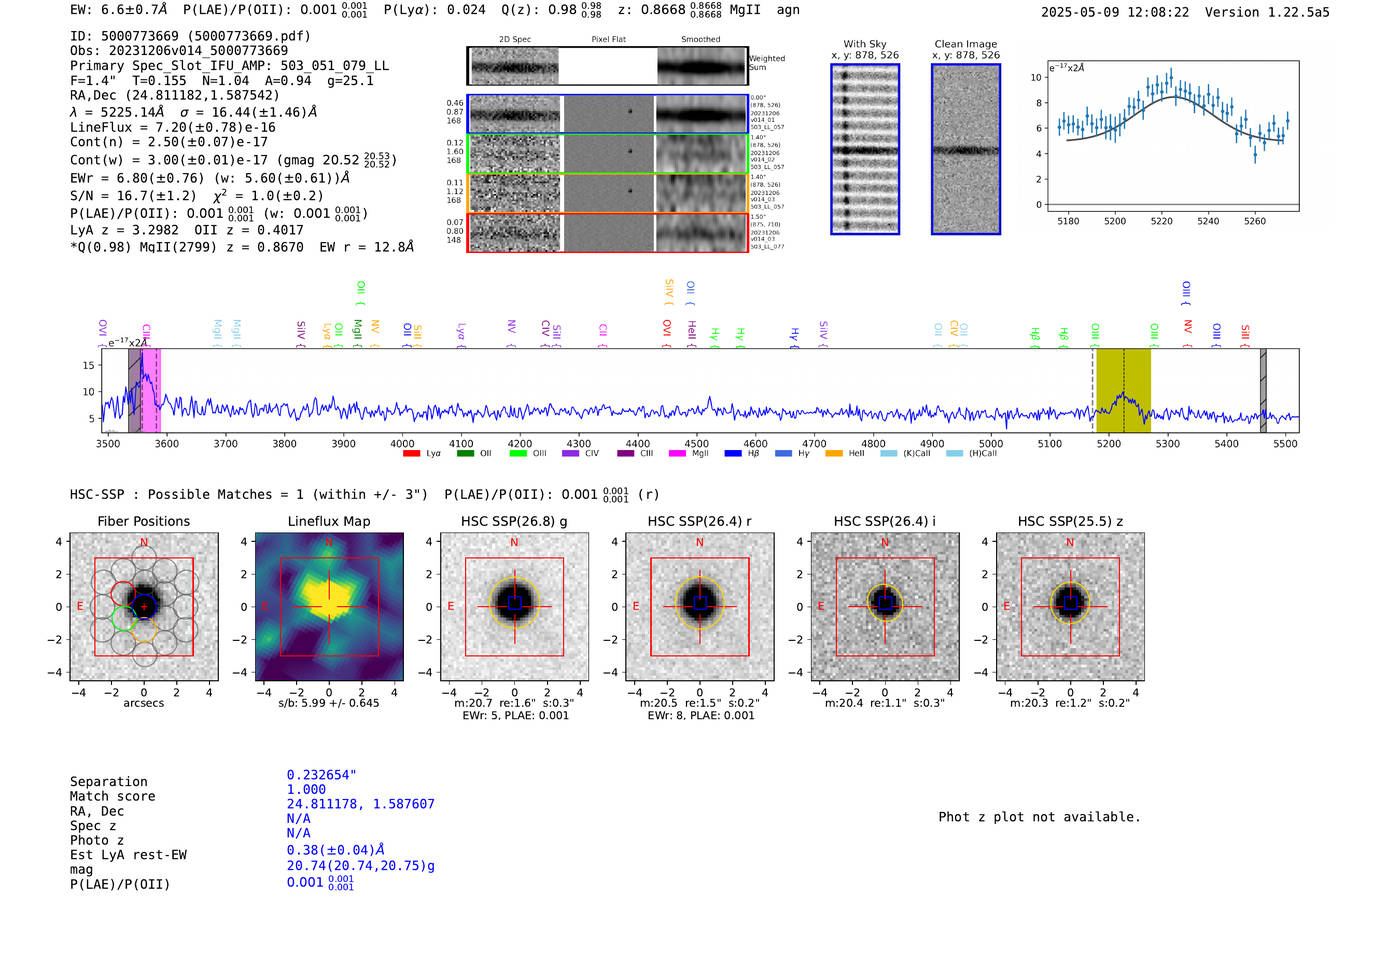Click the HSC SSP(26.4) r band image

700,607
